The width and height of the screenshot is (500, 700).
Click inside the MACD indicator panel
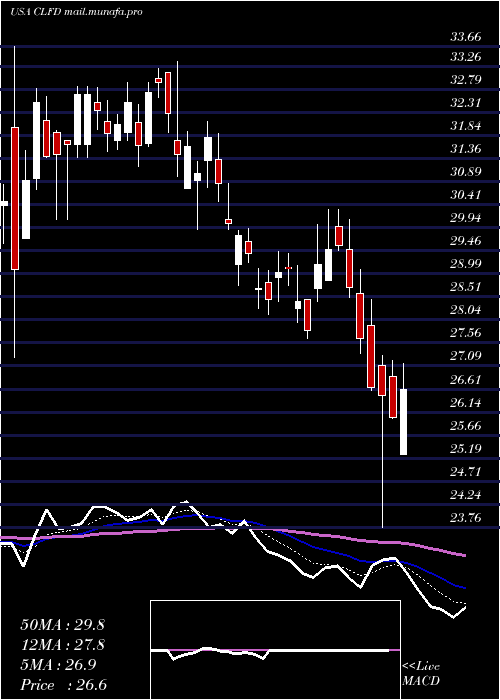coord(275,650)
